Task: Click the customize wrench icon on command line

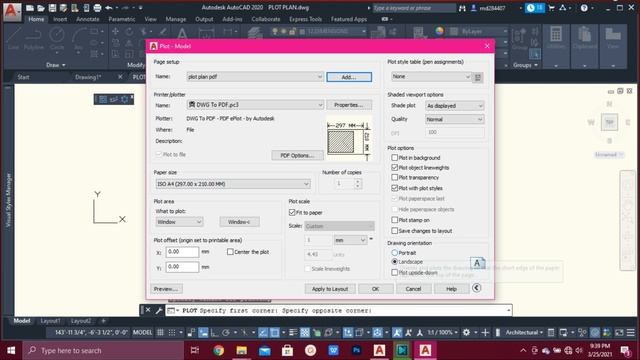Action: click(159, 311)
